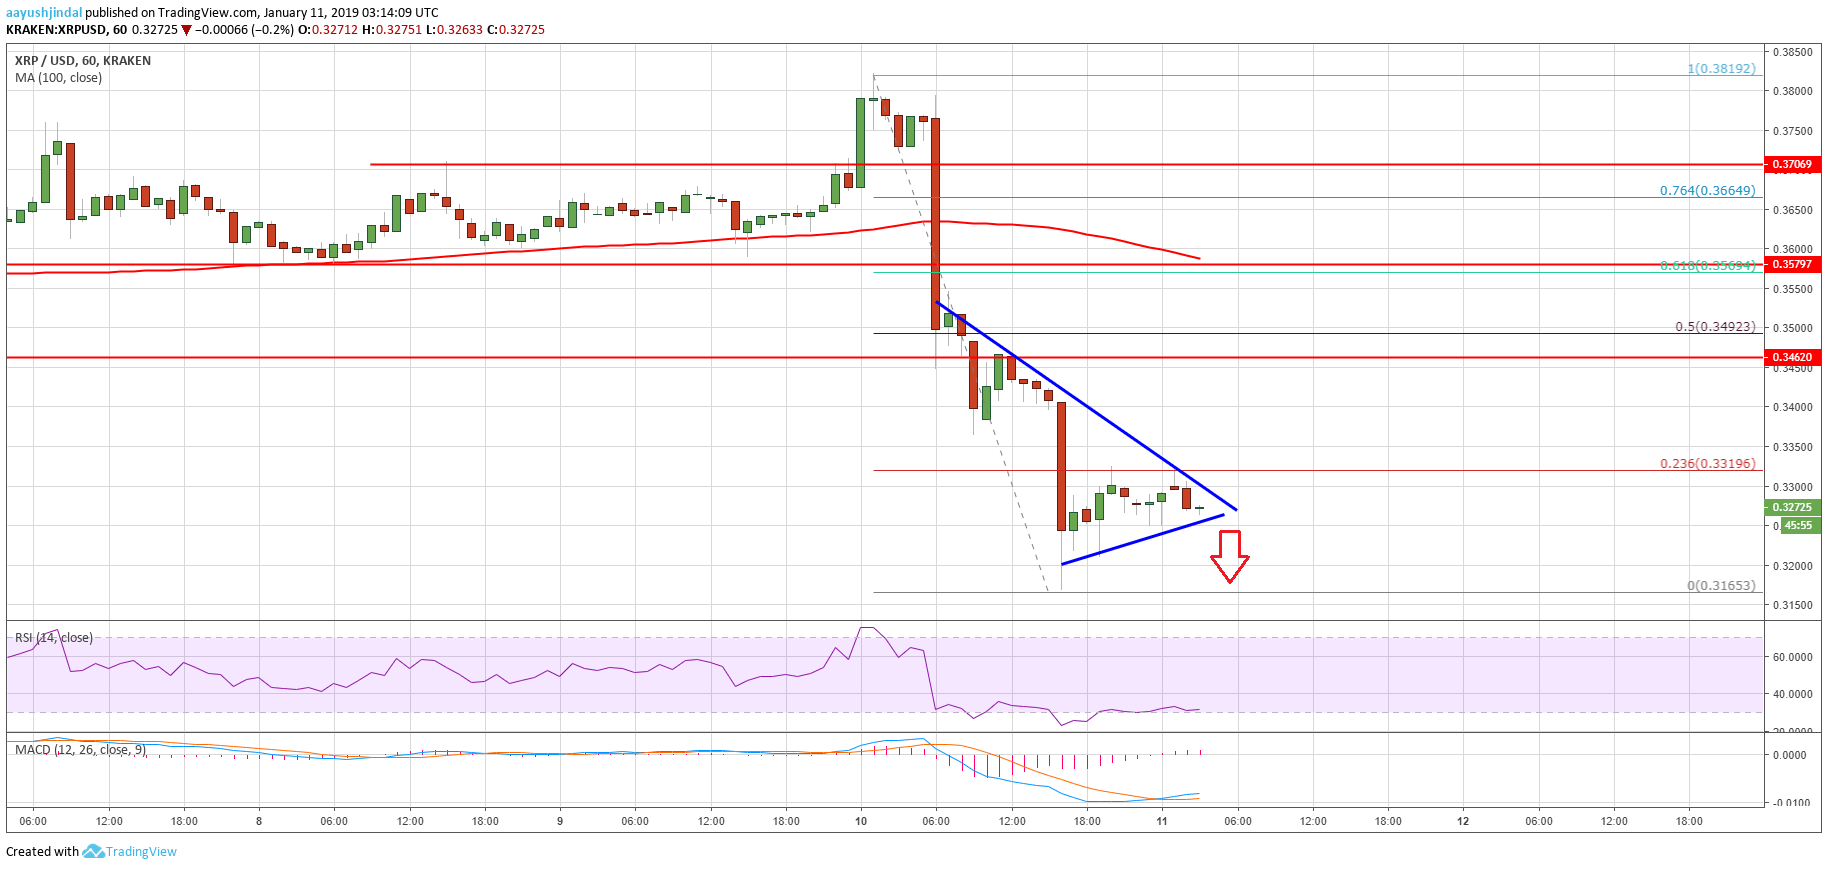Click the -0.0100 MACD axis value

point(1791,803)
